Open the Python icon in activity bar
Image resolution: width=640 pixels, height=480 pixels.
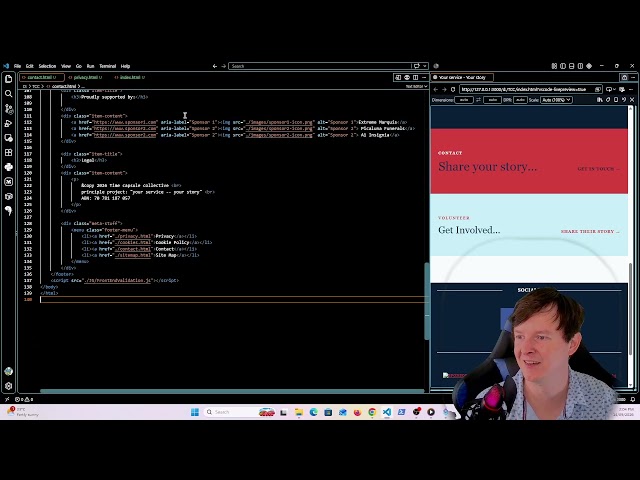pos(9,167)
